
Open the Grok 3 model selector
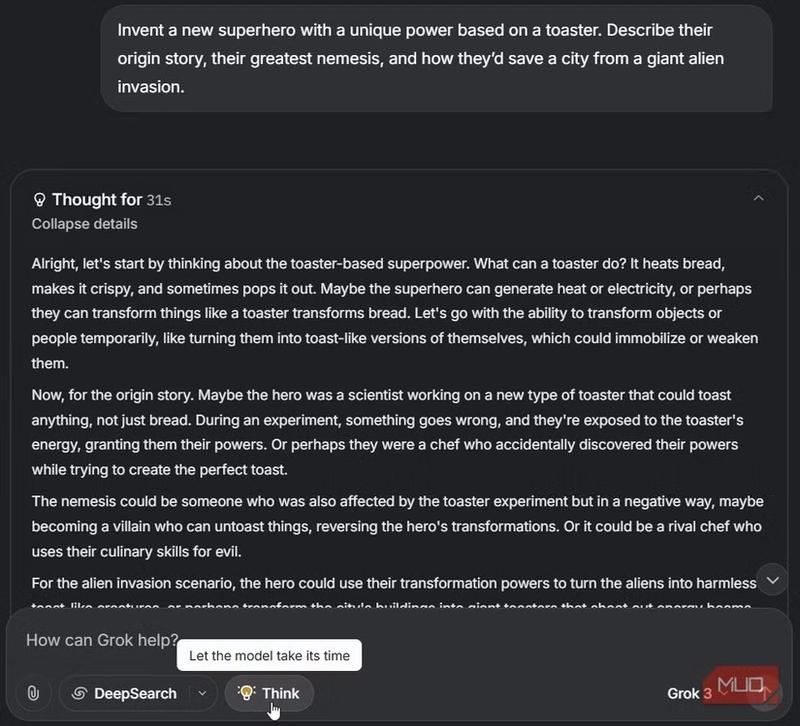tap(690, 693)
